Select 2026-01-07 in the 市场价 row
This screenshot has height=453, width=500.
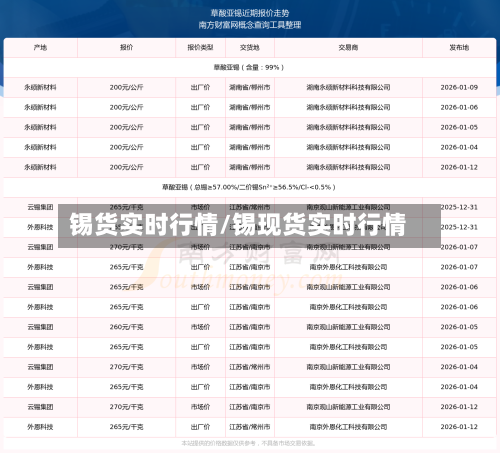(459, 247)
